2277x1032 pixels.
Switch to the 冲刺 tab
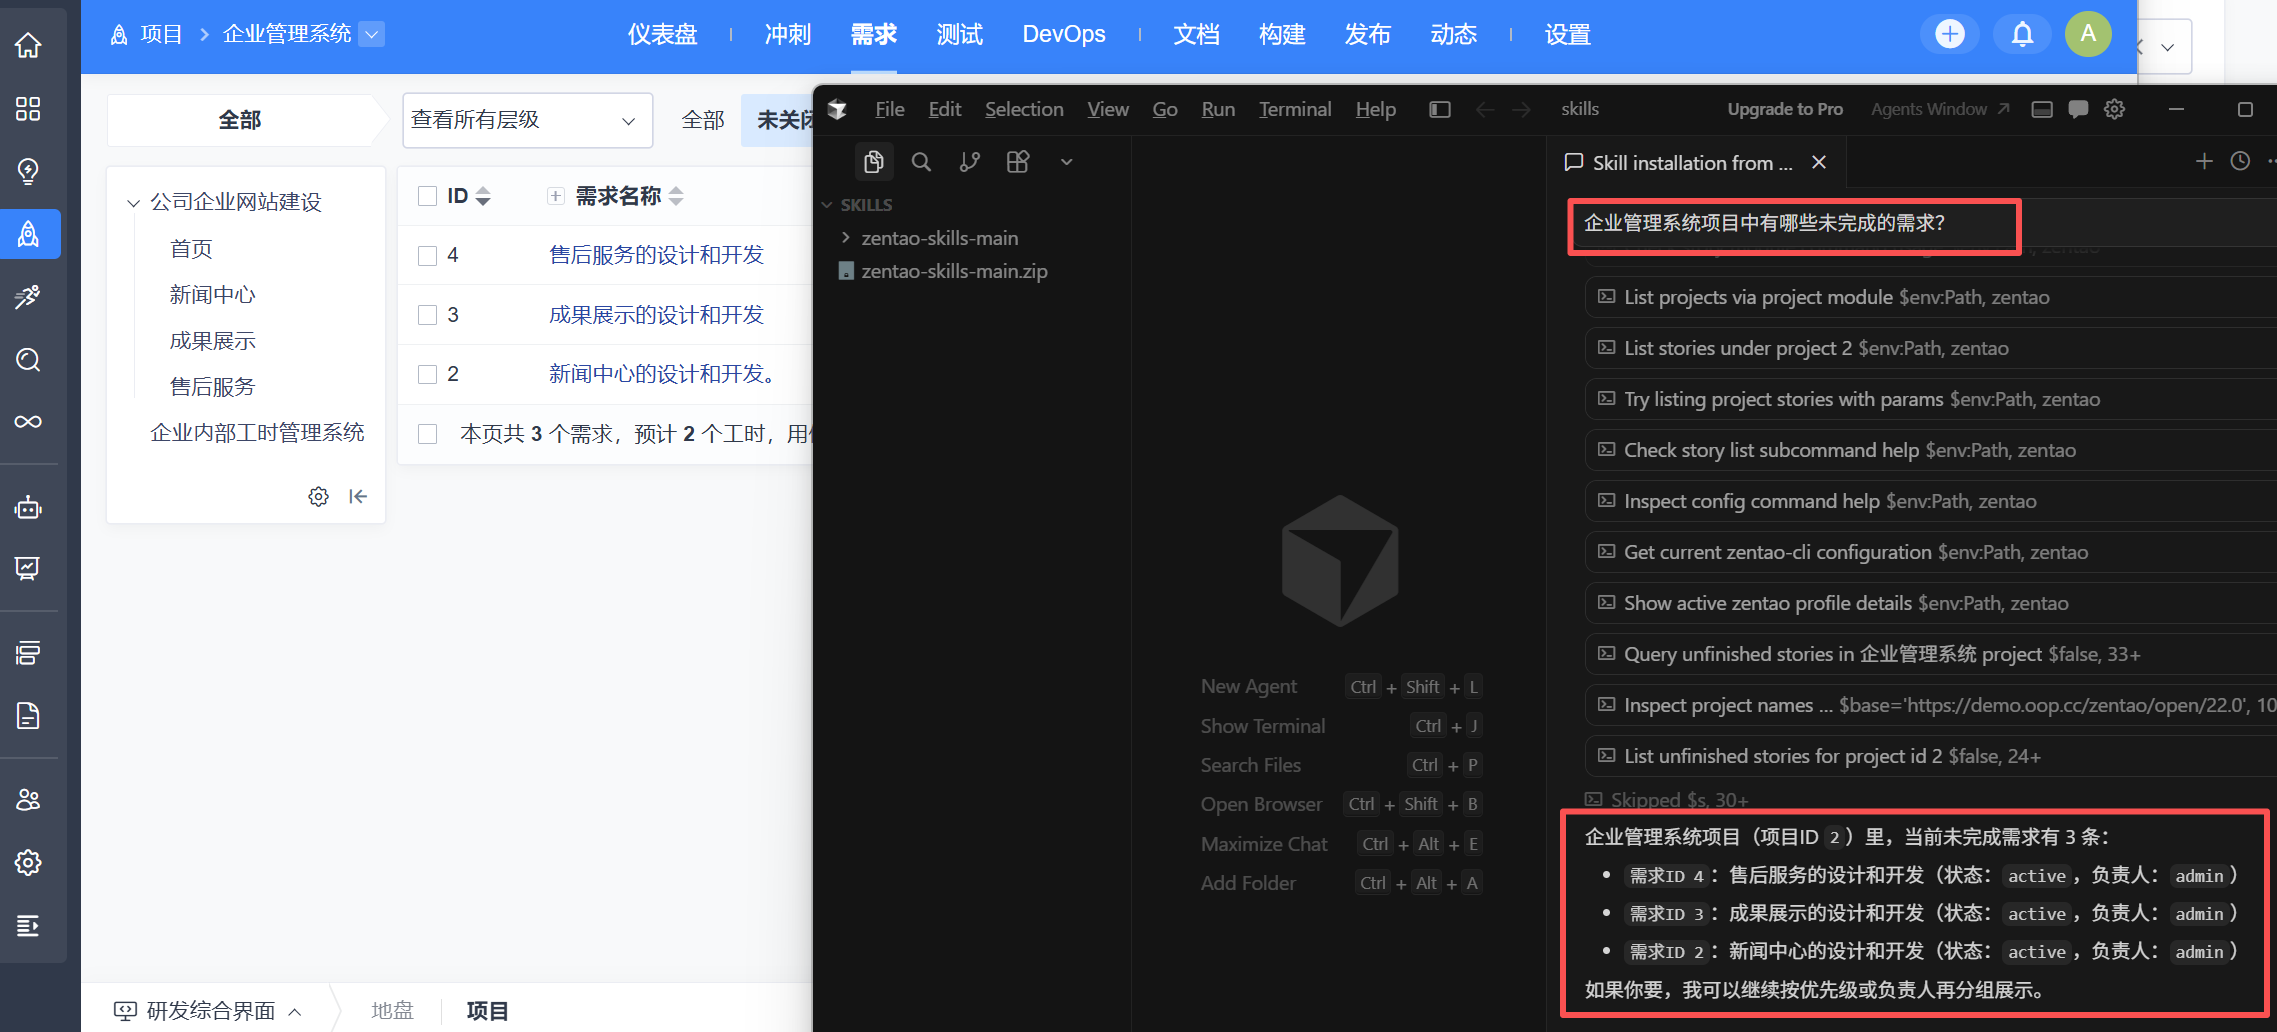[787, 34]
